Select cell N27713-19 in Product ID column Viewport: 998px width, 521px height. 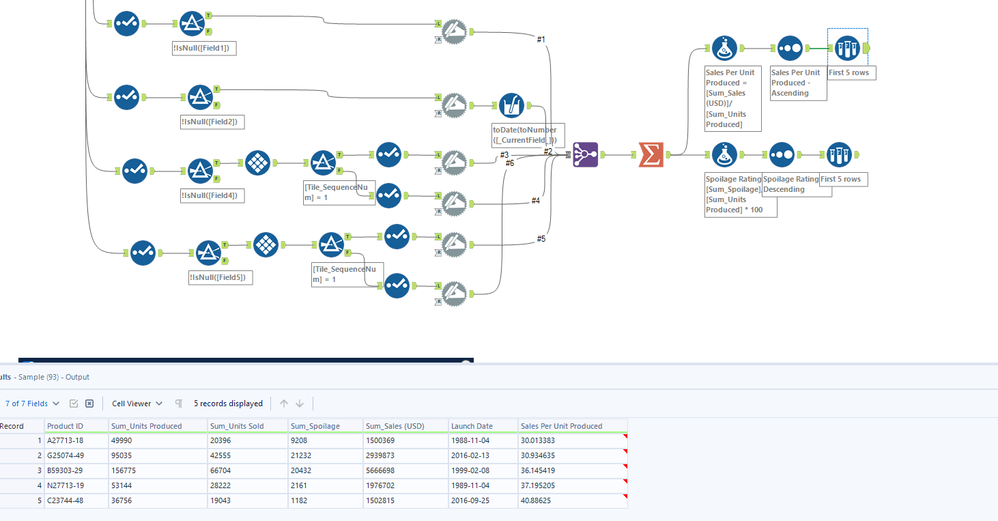76,485
